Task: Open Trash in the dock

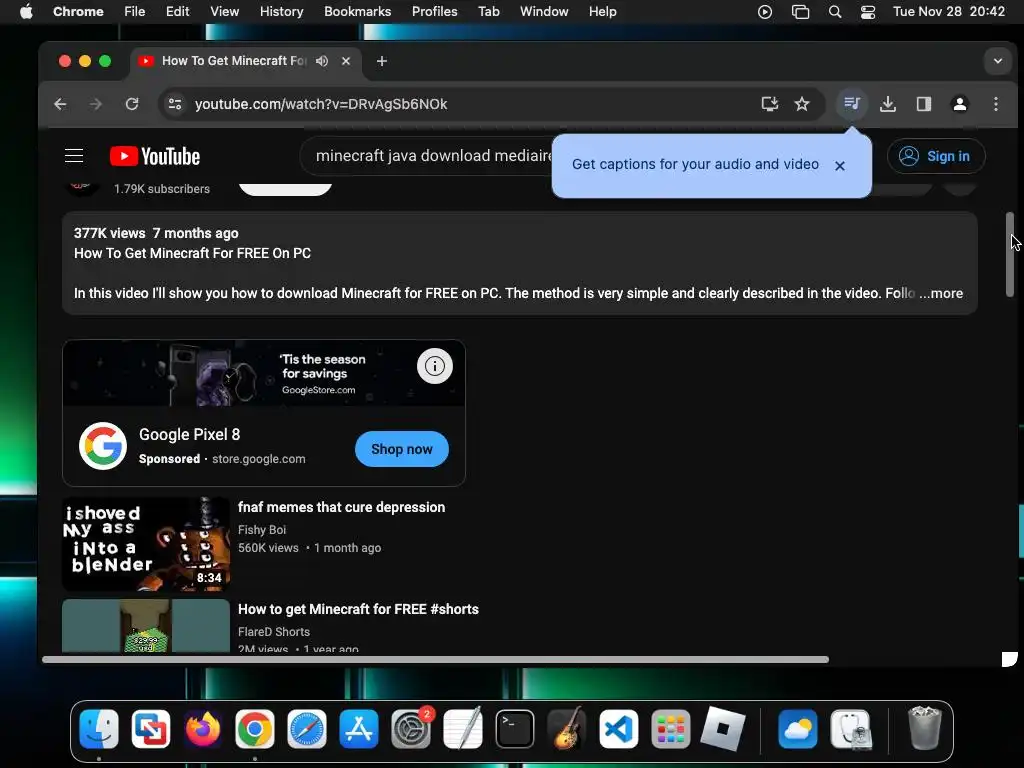Action: [924, 729]
